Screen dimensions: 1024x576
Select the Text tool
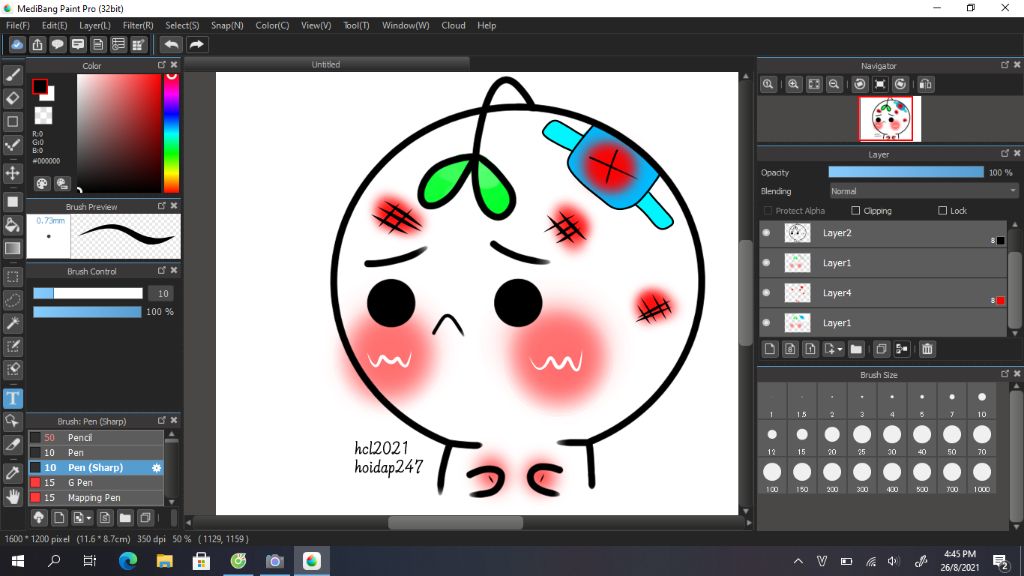coord(12,398)
